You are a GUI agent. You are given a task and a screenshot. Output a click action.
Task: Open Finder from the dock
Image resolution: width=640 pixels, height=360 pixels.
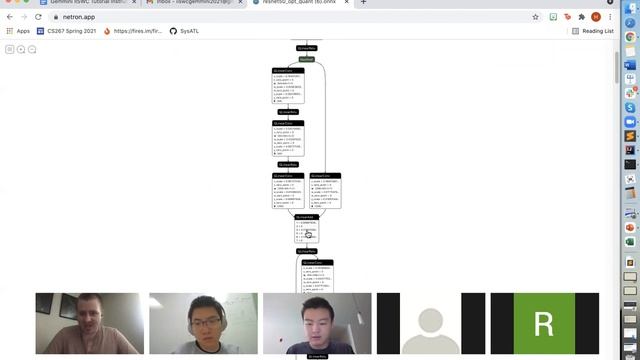point(630,8)
